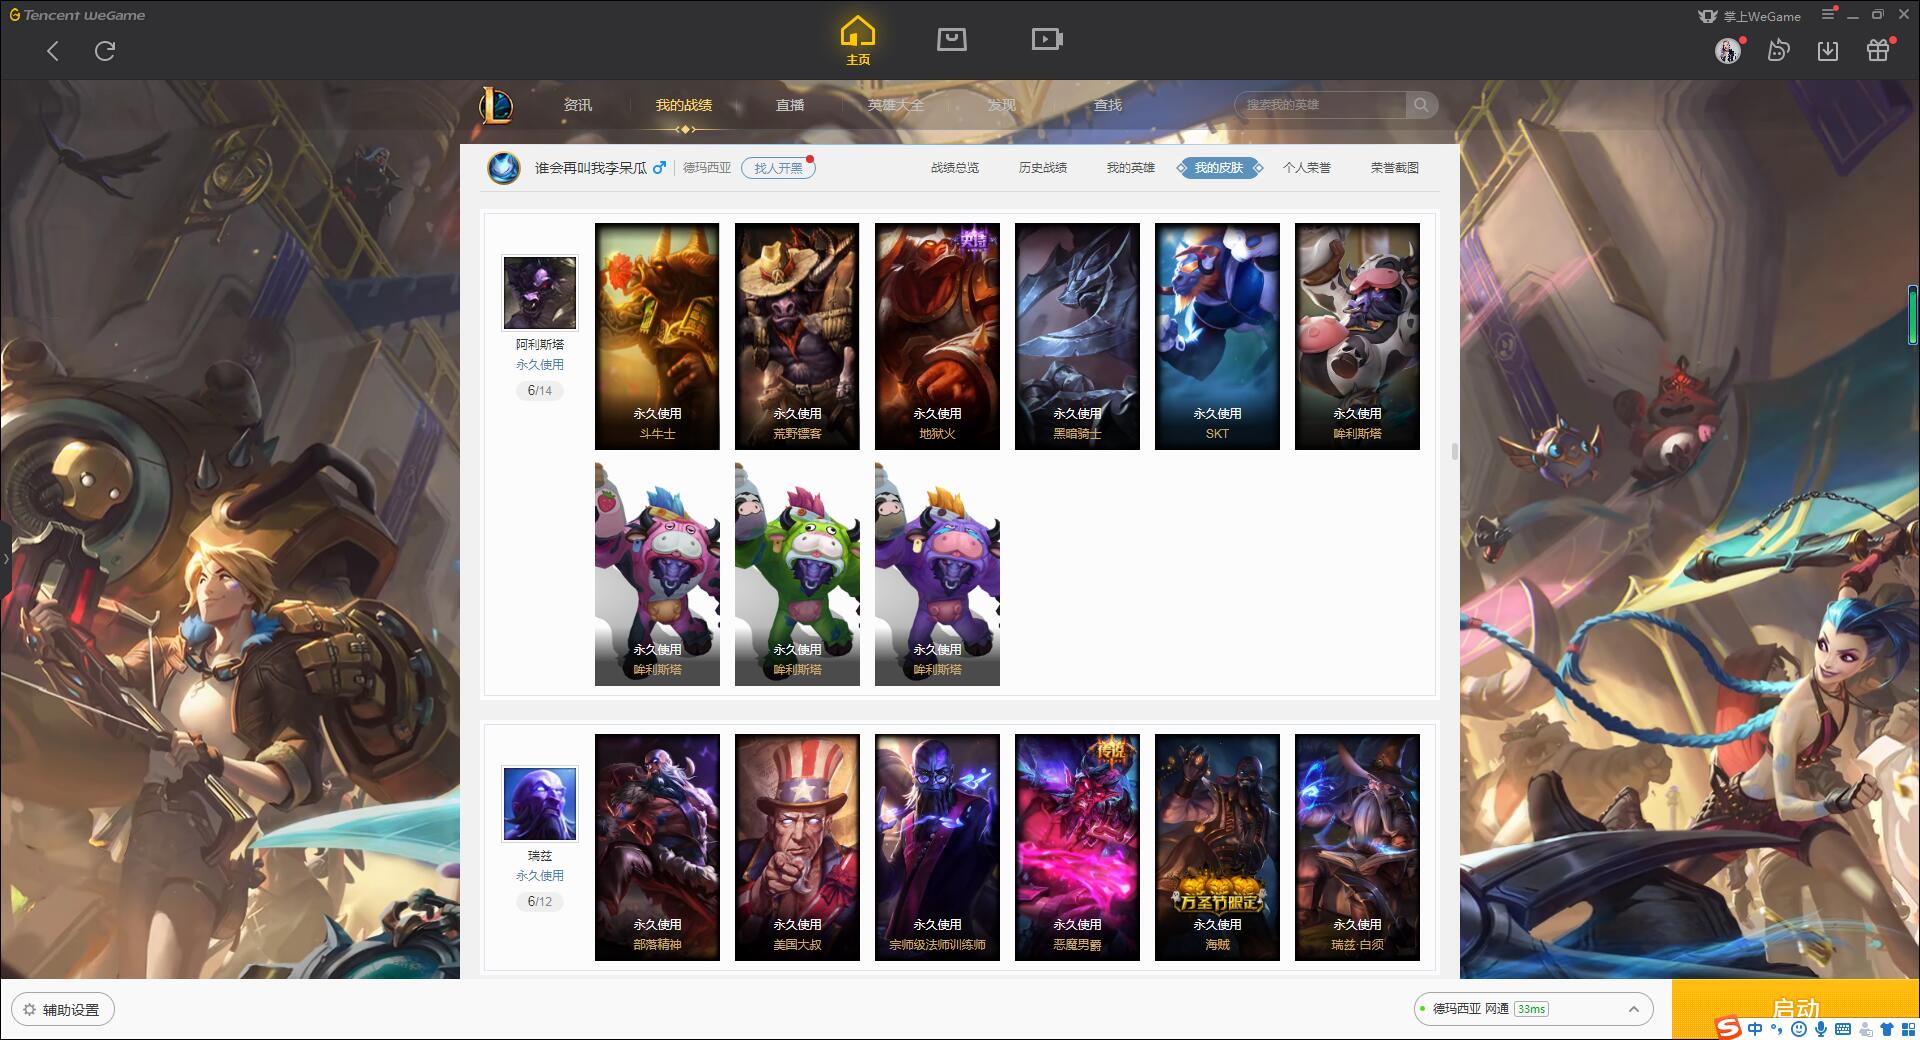Open the 主页 home icon

(x=858, y=41)
